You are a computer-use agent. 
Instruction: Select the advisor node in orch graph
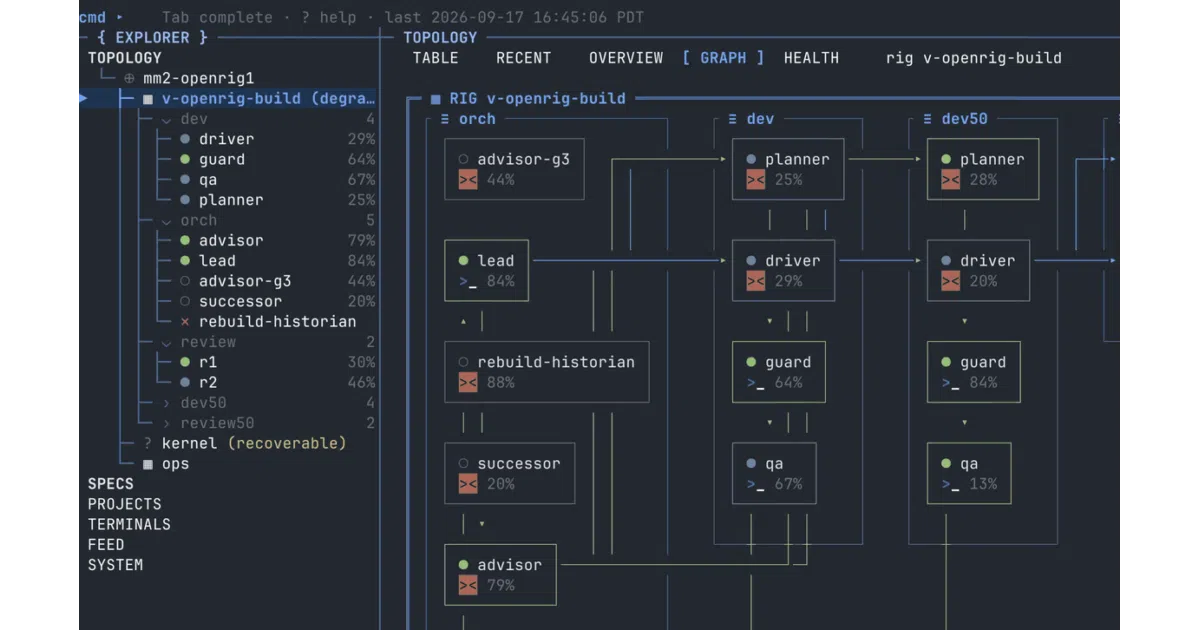tap(500, 575)
